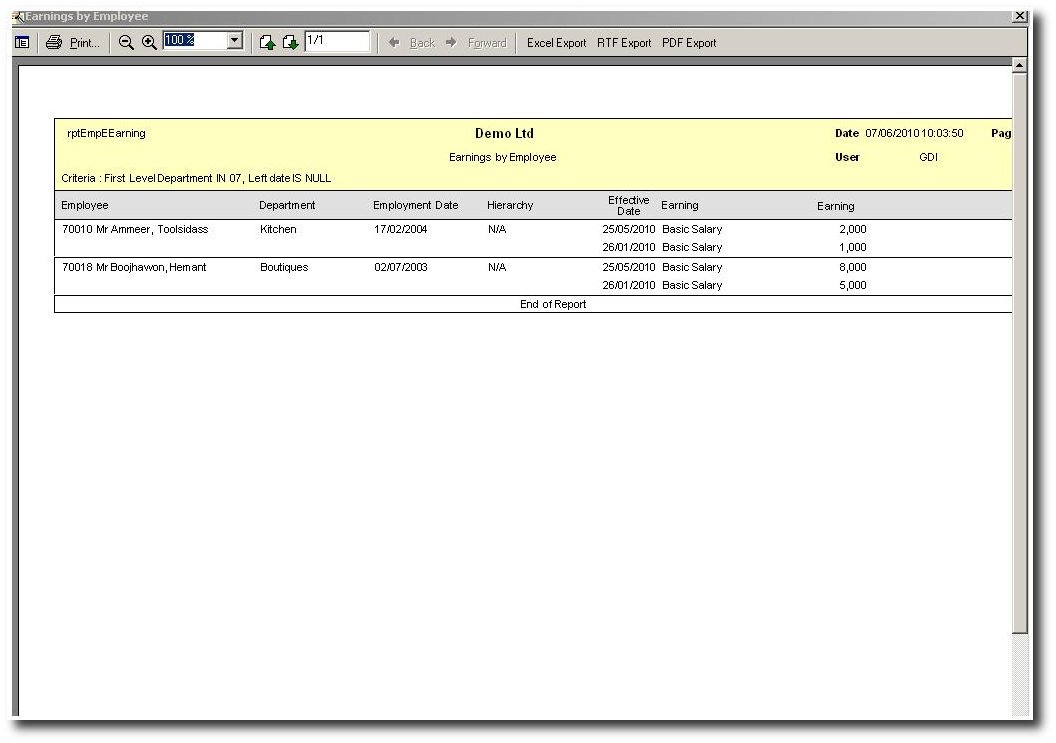The image size is (1056, 743).
Task: Click the Effective Date column header
Action: 628,206
